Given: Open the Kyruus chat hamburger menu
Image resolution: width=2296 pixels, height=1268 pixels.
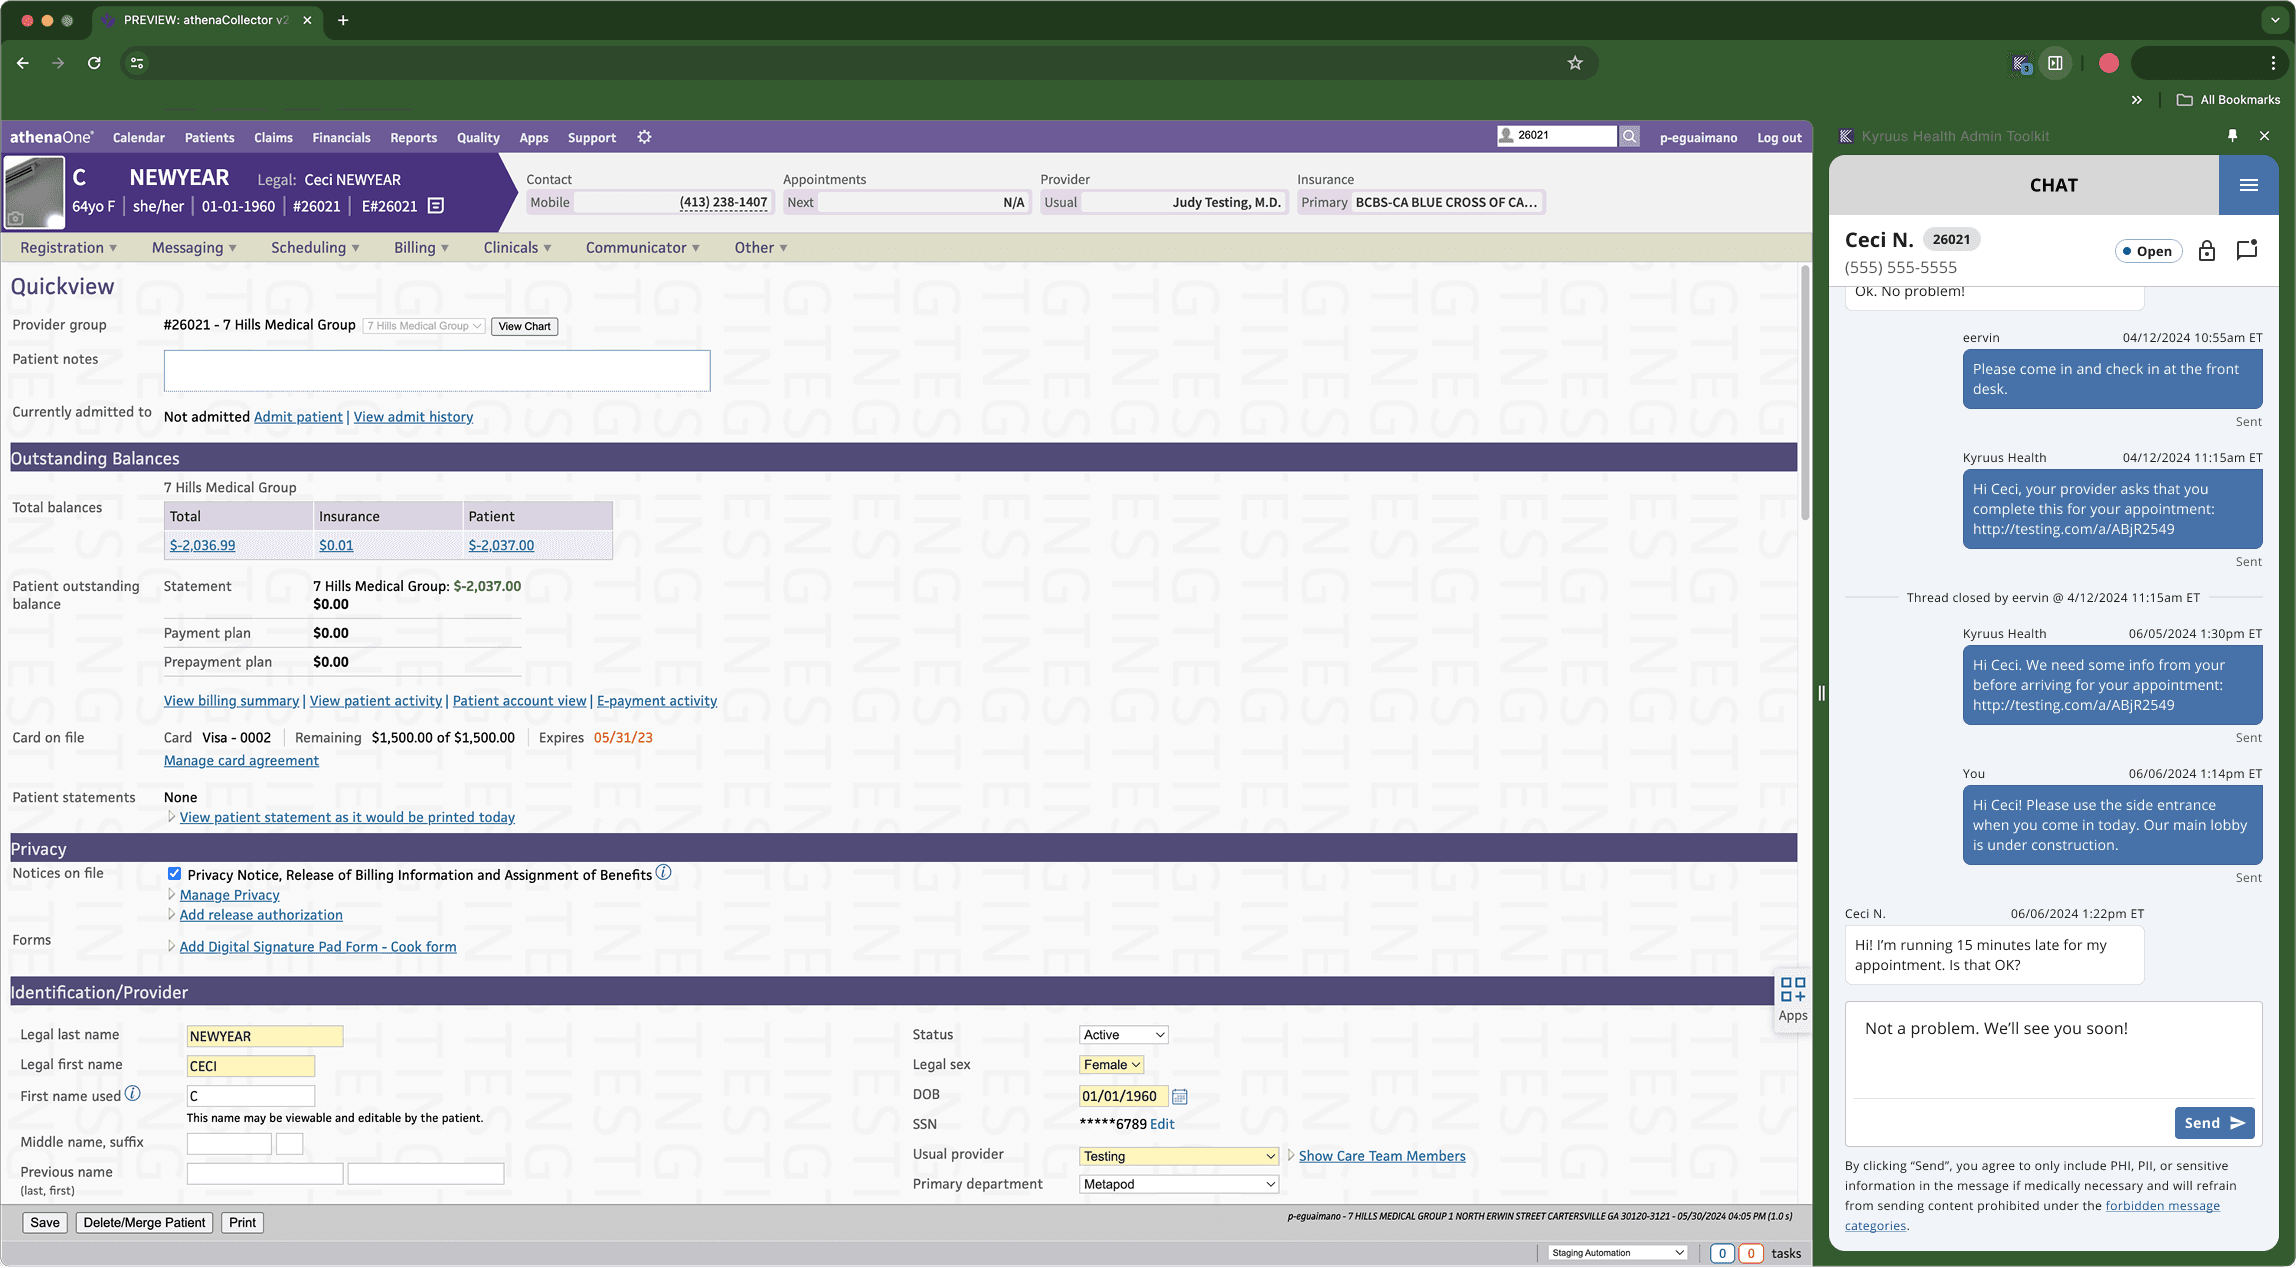Looking at the screenshot, I should pyautogui.click(x=2248, y=185).
